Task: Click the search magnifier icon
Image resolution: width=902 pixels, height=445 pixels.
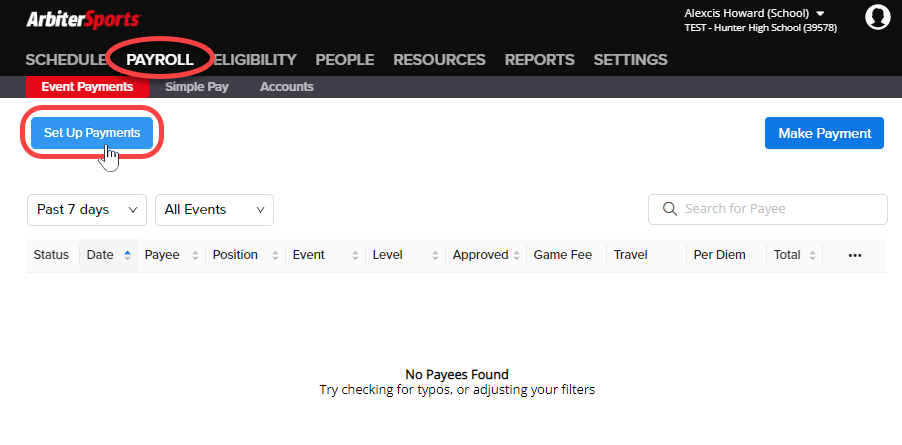Action: pyautogui.click(x=668, y=210)
